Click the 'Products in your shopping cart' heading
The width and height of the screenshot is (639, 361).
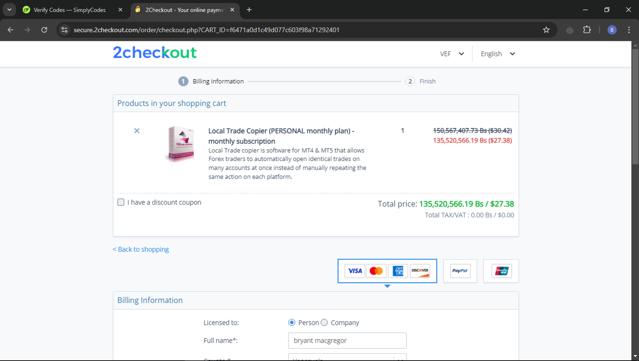(172, 103)
